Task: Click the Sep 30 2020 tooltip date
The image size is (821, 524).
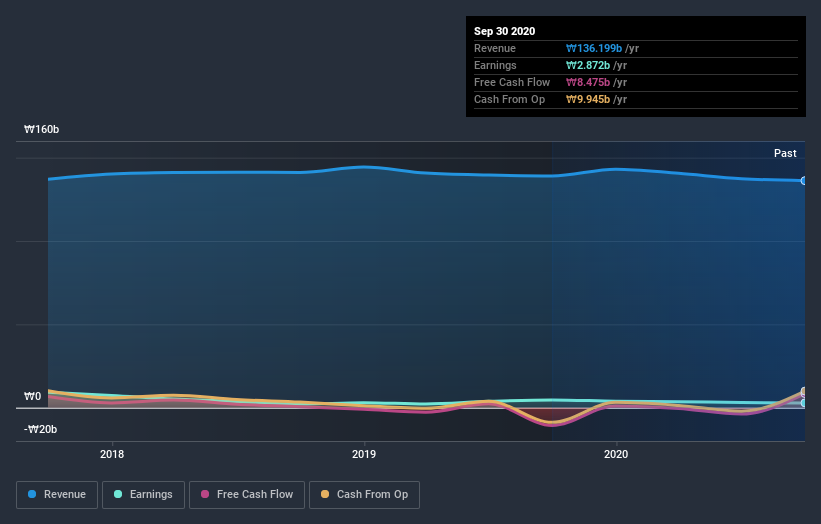Action: 504,31
